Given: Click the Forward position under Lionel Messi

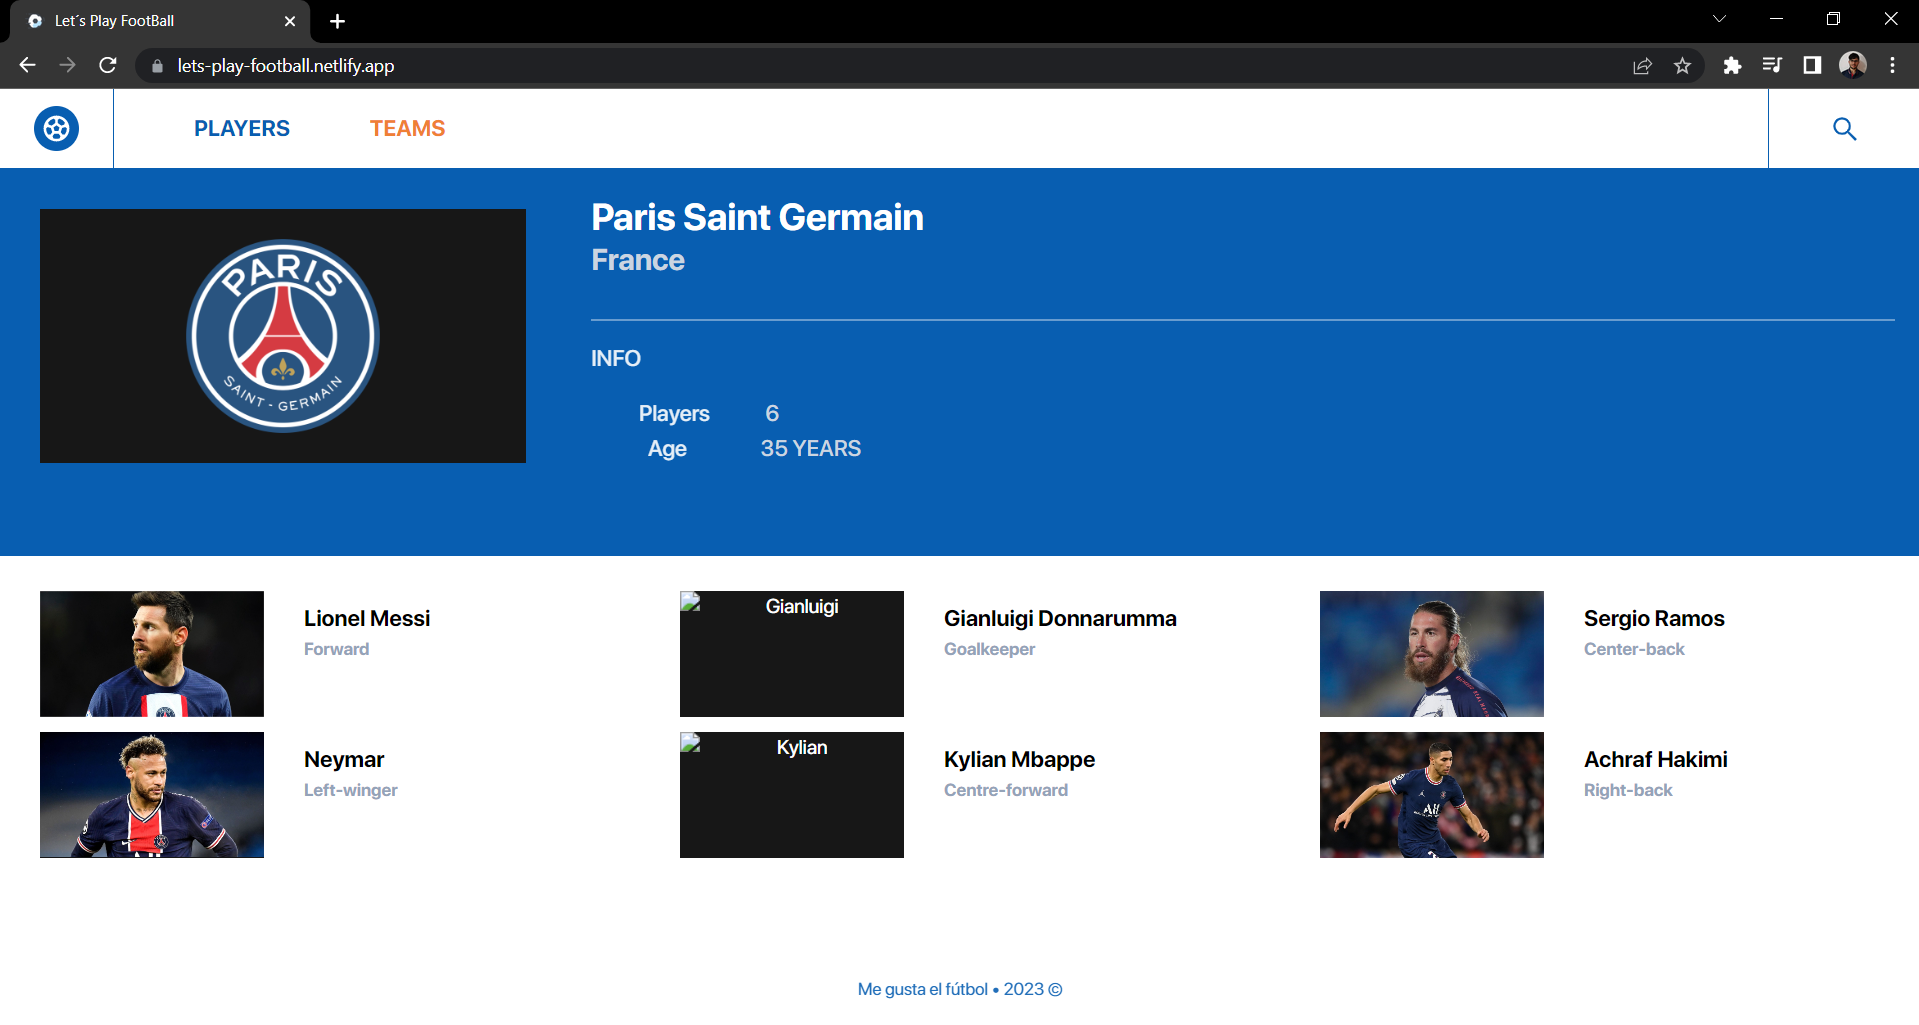Looking at the screenshot, I should coord(337,649).
